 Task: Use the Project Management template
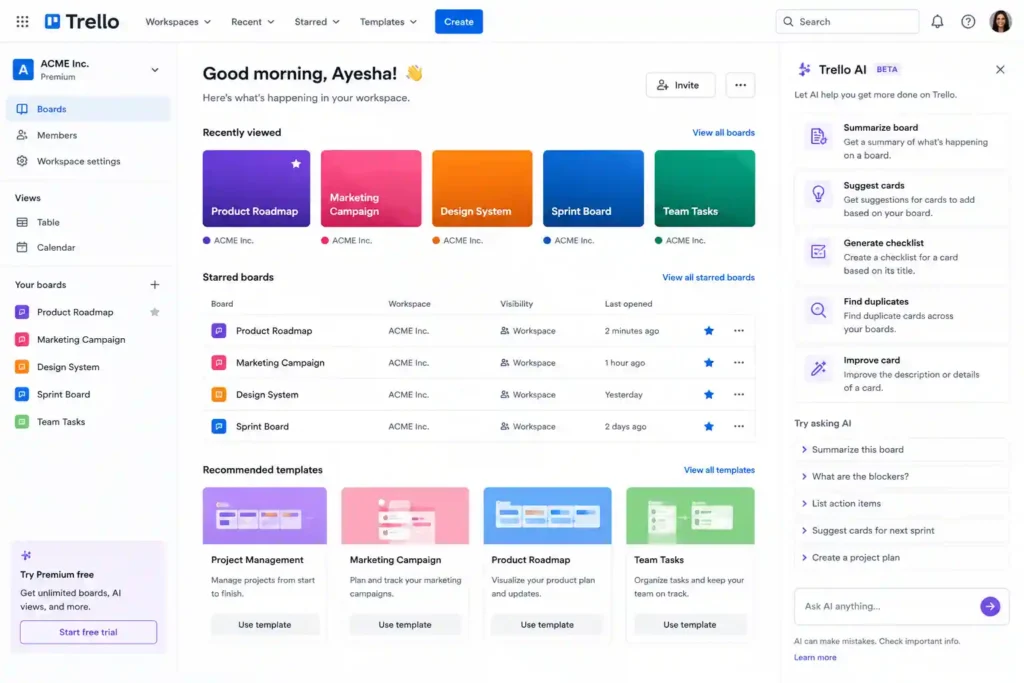264,625
